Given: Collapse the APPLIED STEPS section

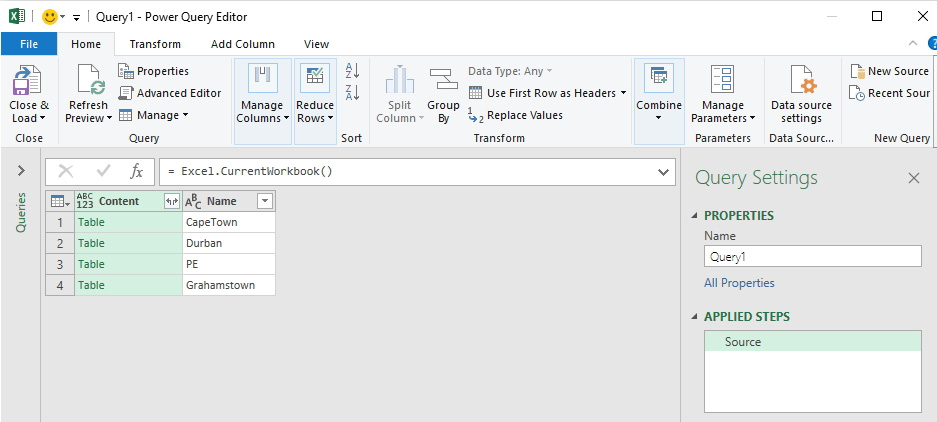Looking at the screenshot, I should click(x=694, y=317).
